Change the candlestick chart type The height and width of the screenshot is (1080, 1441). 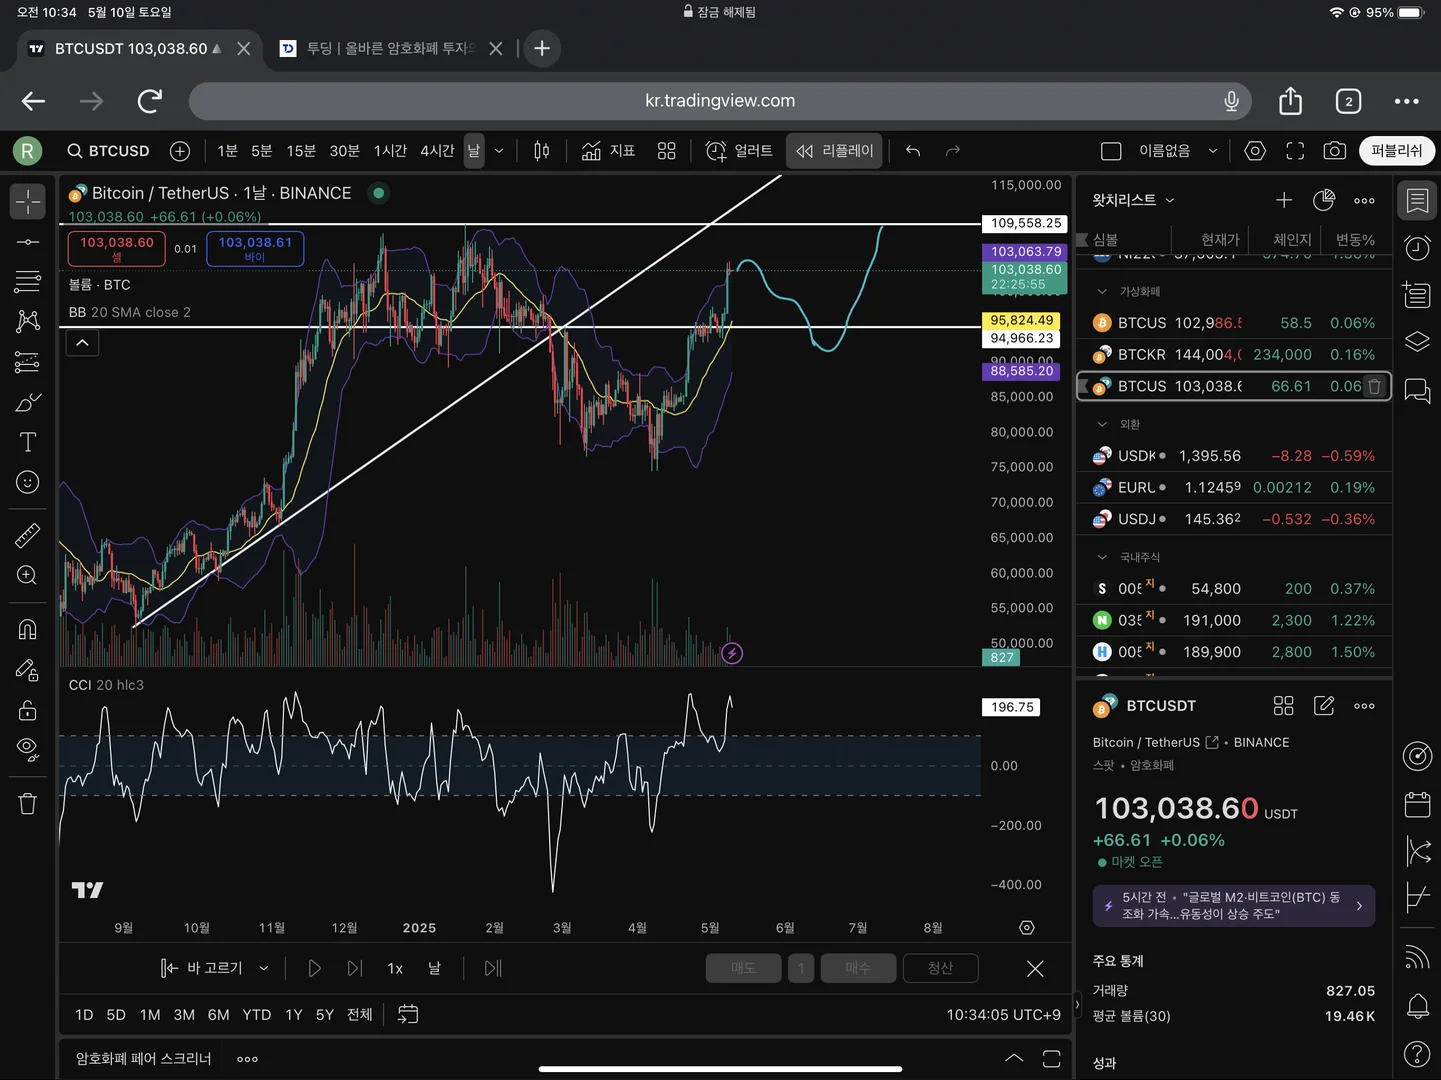tap(542, 151)
